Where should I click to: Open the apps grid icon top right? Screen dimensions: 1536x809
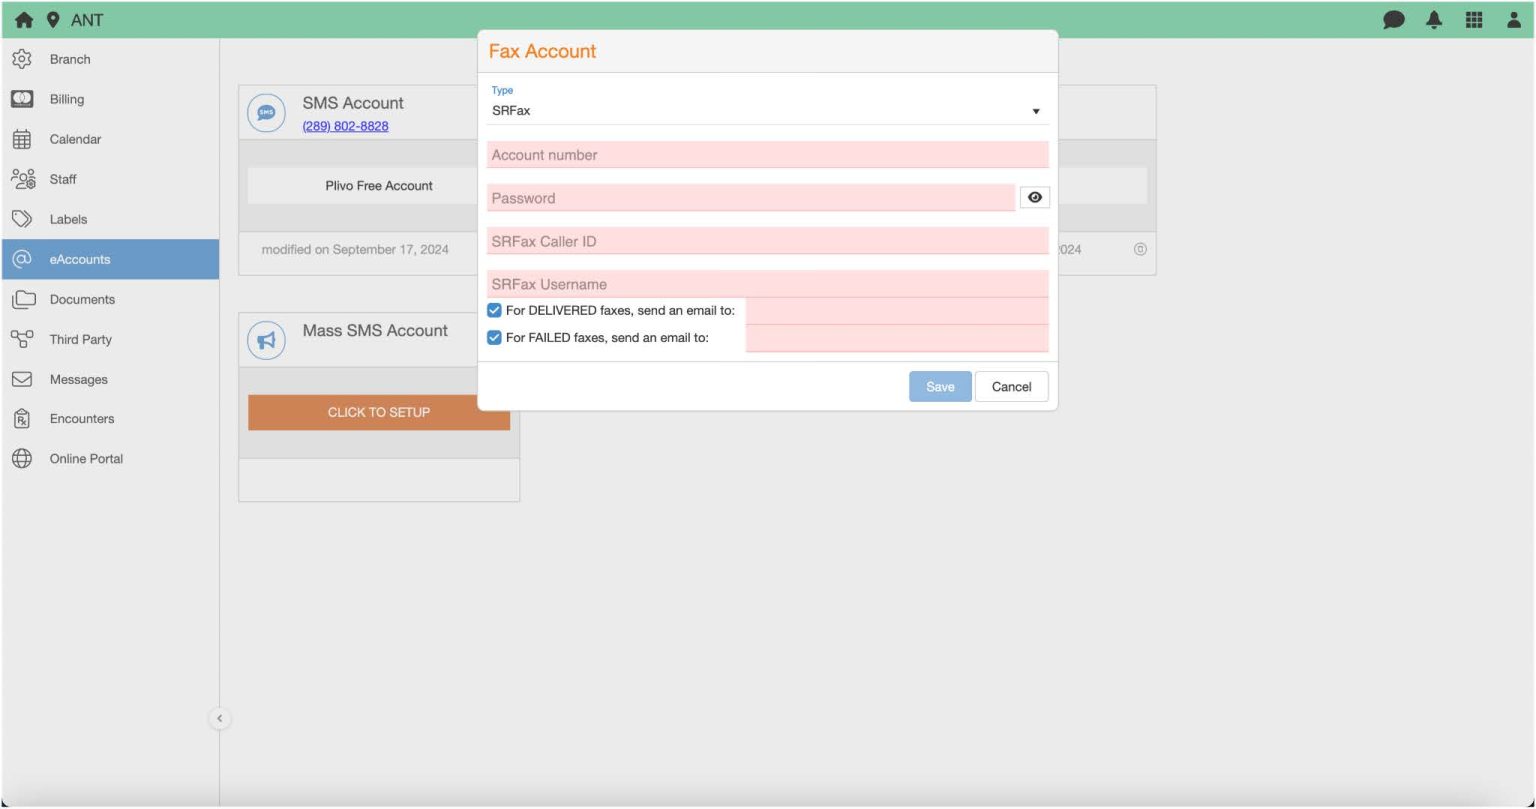tap(1473, 19)
